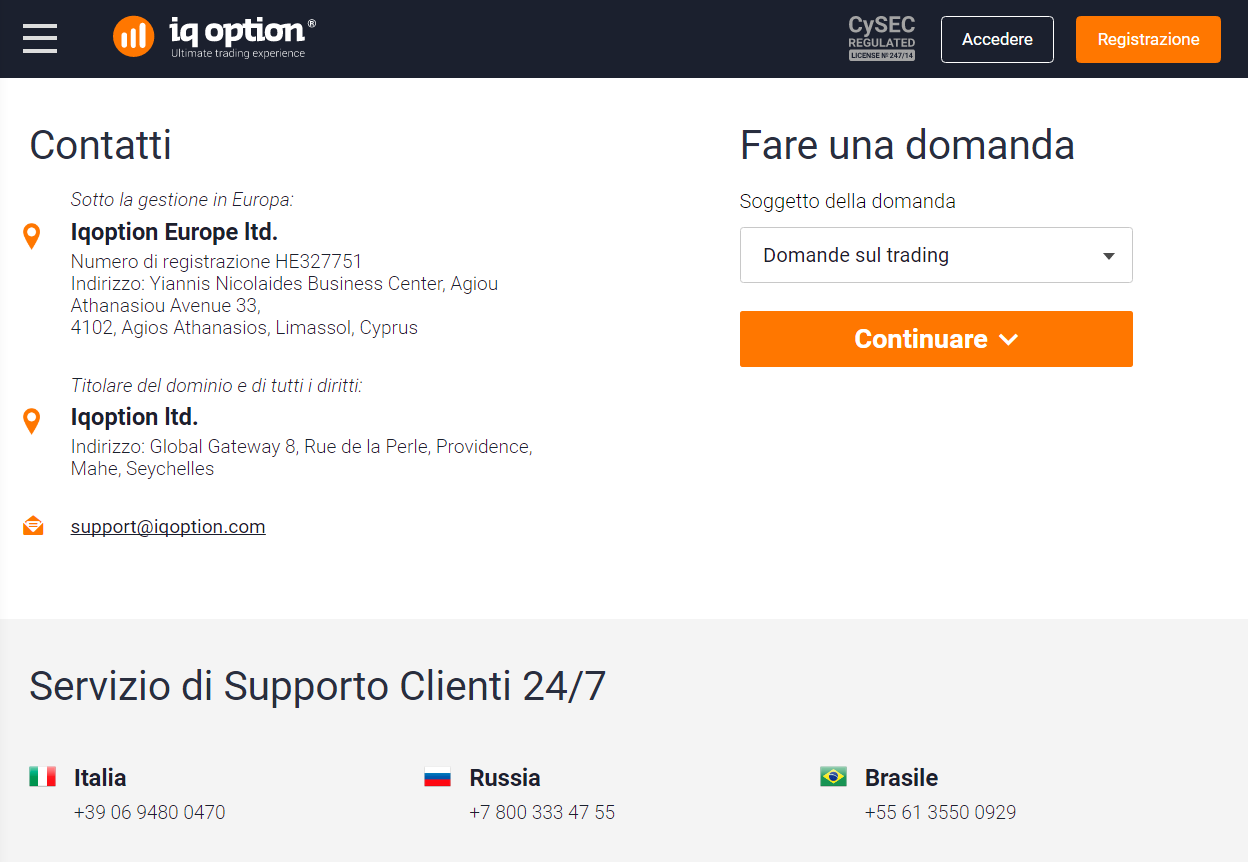
Task: Click the dropdown arrow next to Domande sul trading
Action: coord(1108,256)
